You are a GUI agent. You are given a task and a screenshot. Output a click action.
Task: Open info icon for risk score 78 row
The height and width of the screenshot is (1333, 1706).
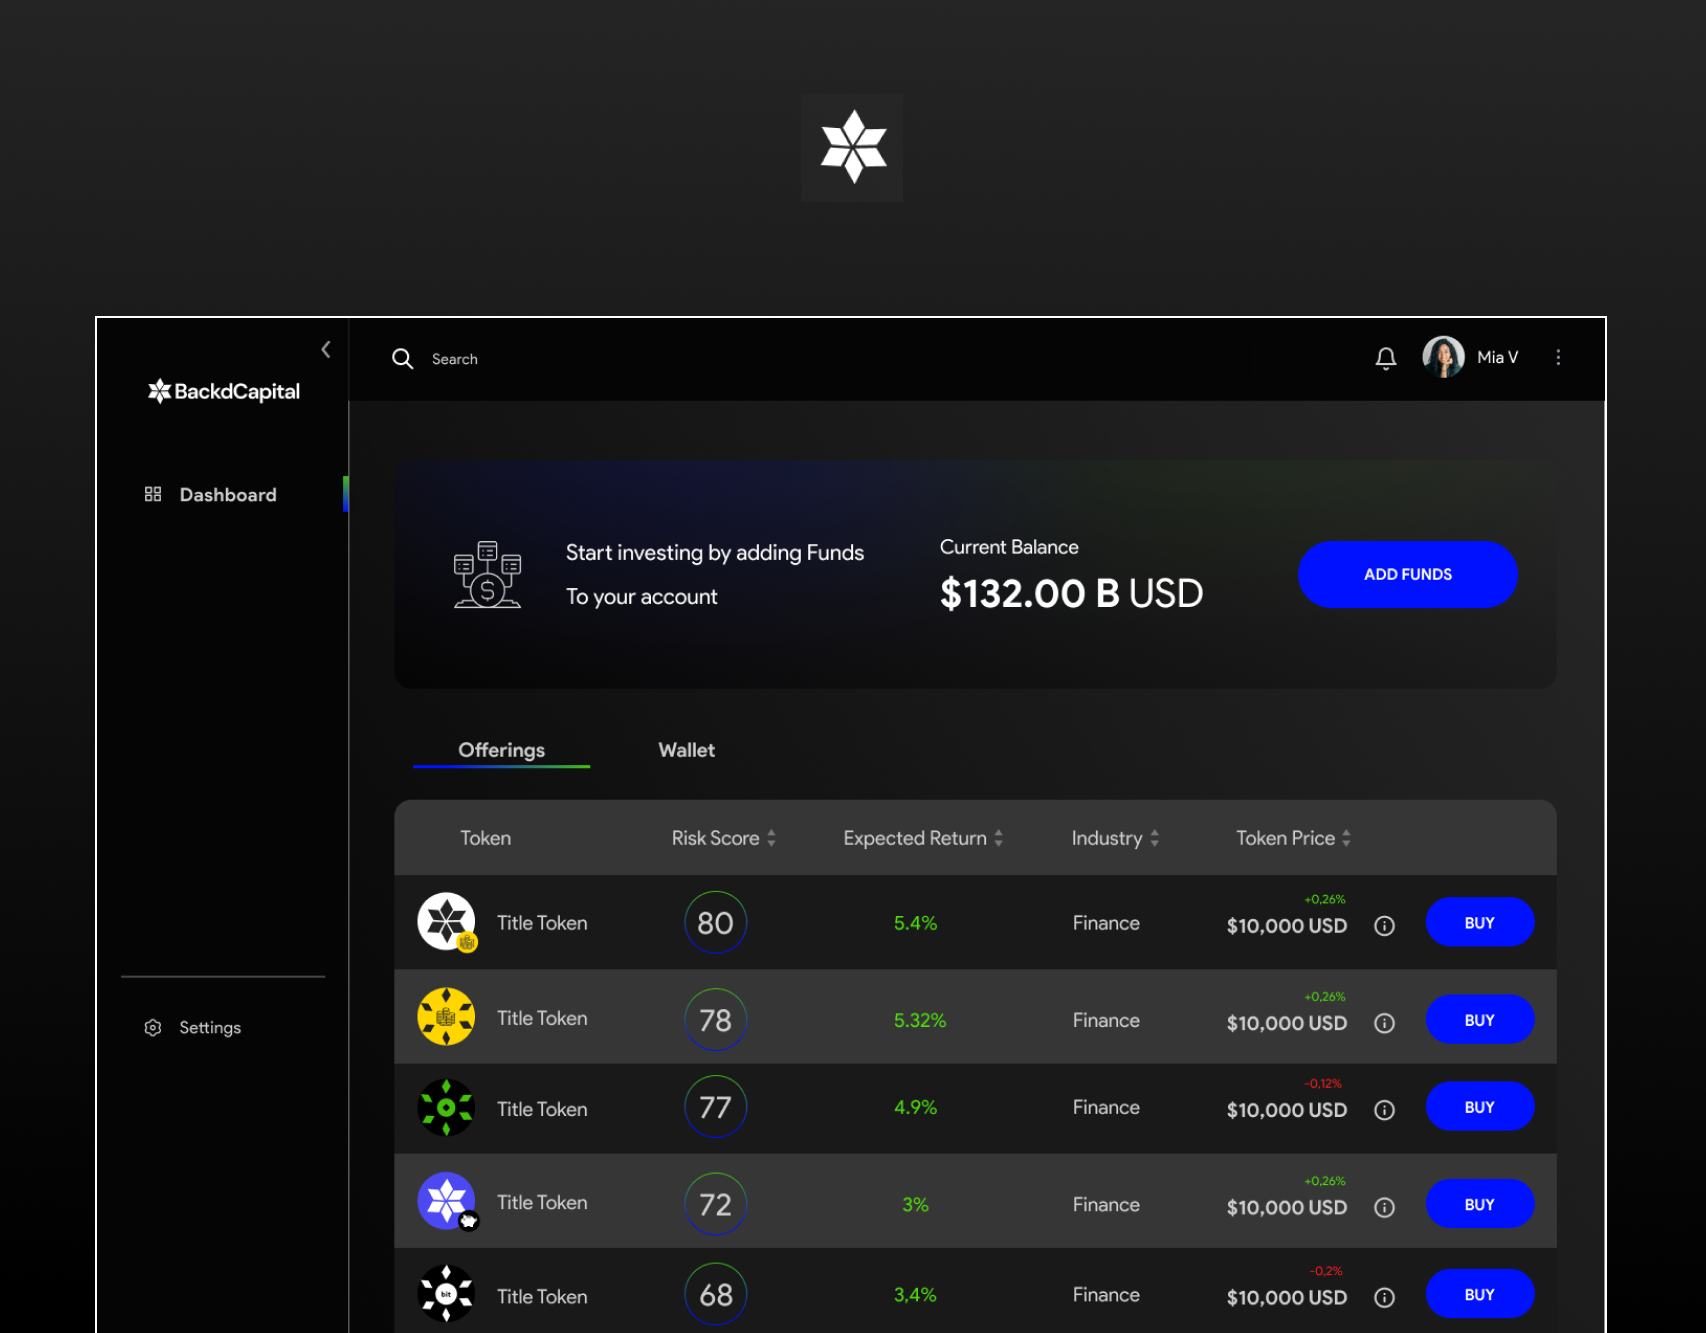1385,1023
